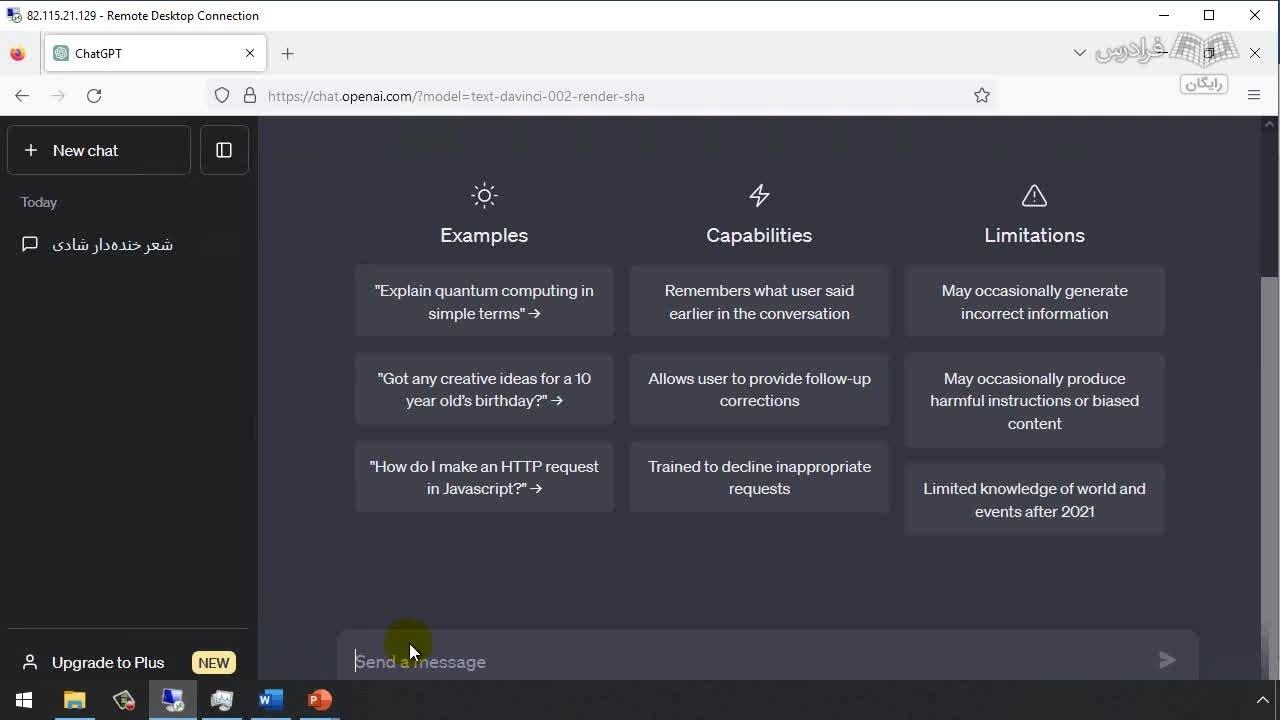Click the Send a message input field
The width and height of the screenshot is (1280, 720).
coord(750,661)
